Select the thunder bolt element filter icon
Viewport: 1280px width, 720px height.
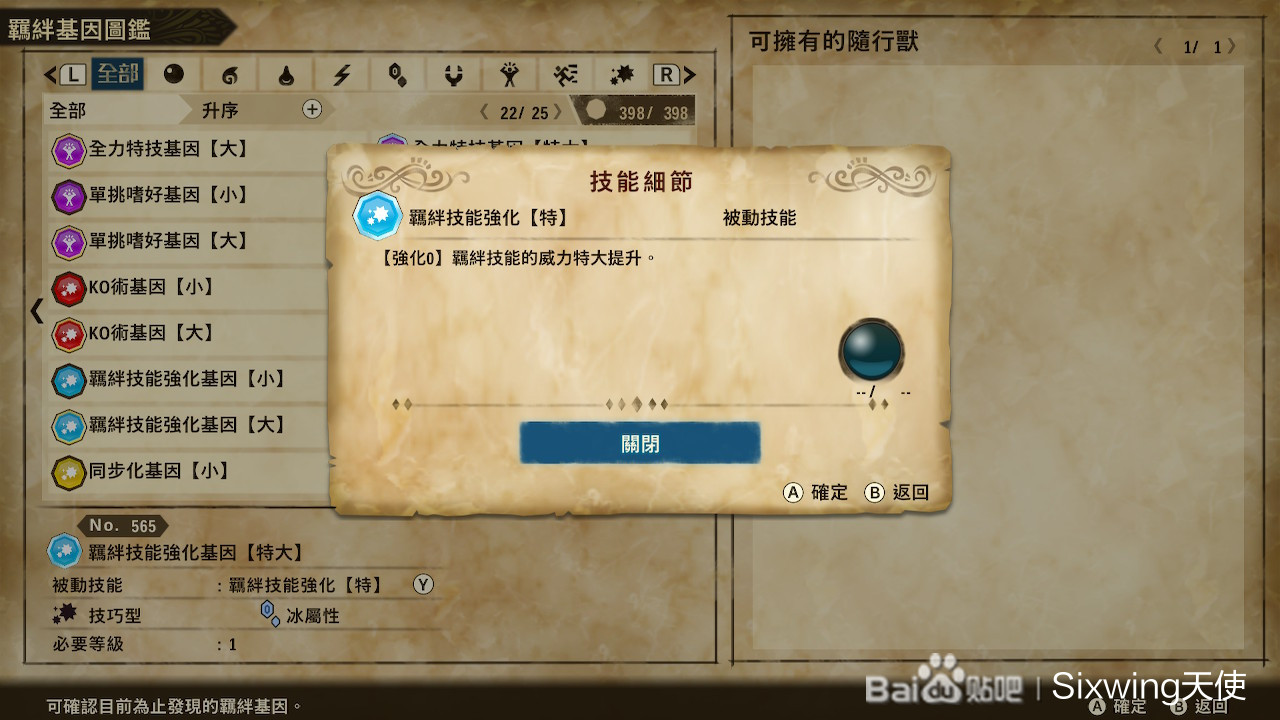pos(342,75)
